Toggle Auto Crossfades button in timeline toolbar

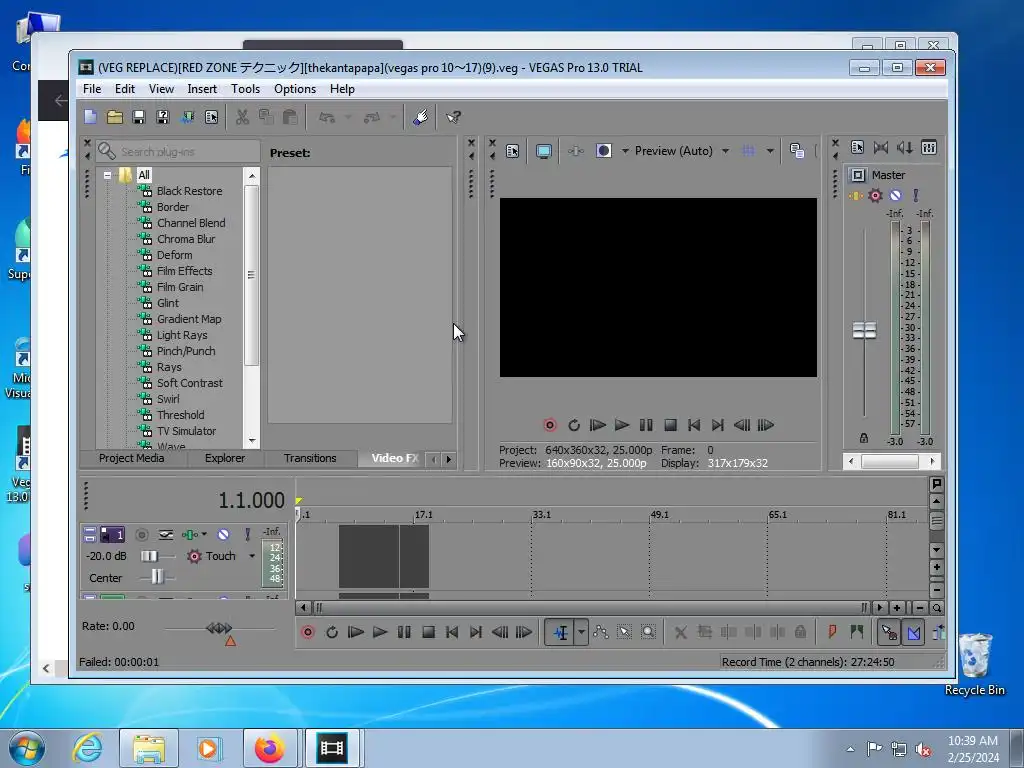click(x=914, y=632)
